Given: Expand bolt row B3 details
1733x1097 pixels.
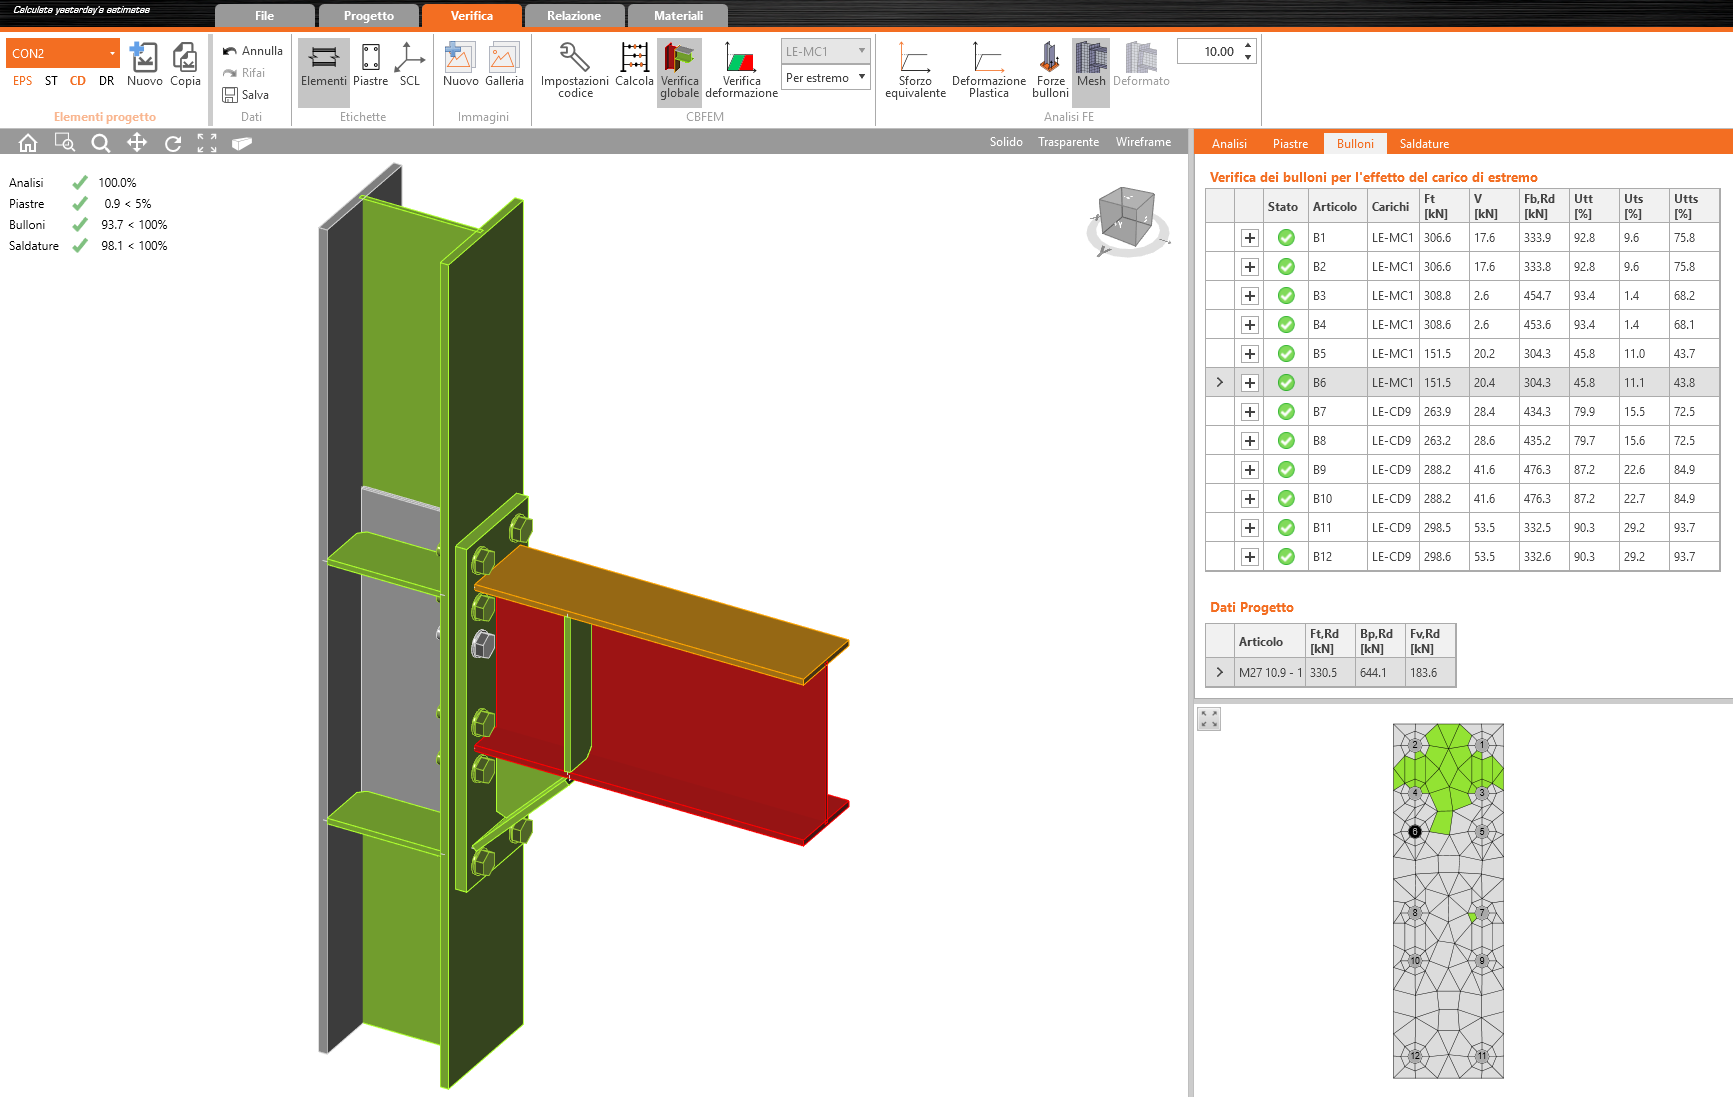Looking at the screenshot, I should tap(1249, 296).
